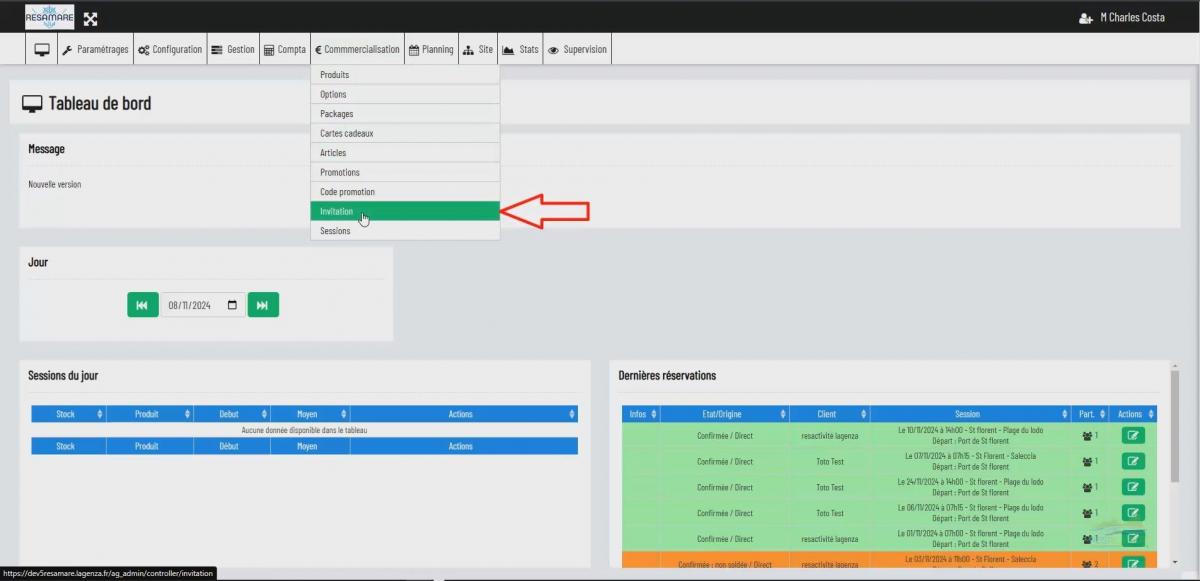
Task: Open the Paramétrages menu
Action: tap(95, 50)
